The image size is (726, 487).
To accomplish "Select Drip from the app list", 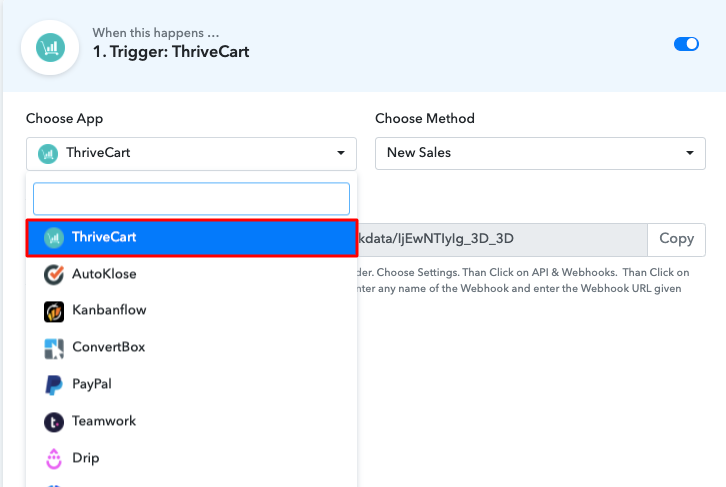I will (192, 458).
